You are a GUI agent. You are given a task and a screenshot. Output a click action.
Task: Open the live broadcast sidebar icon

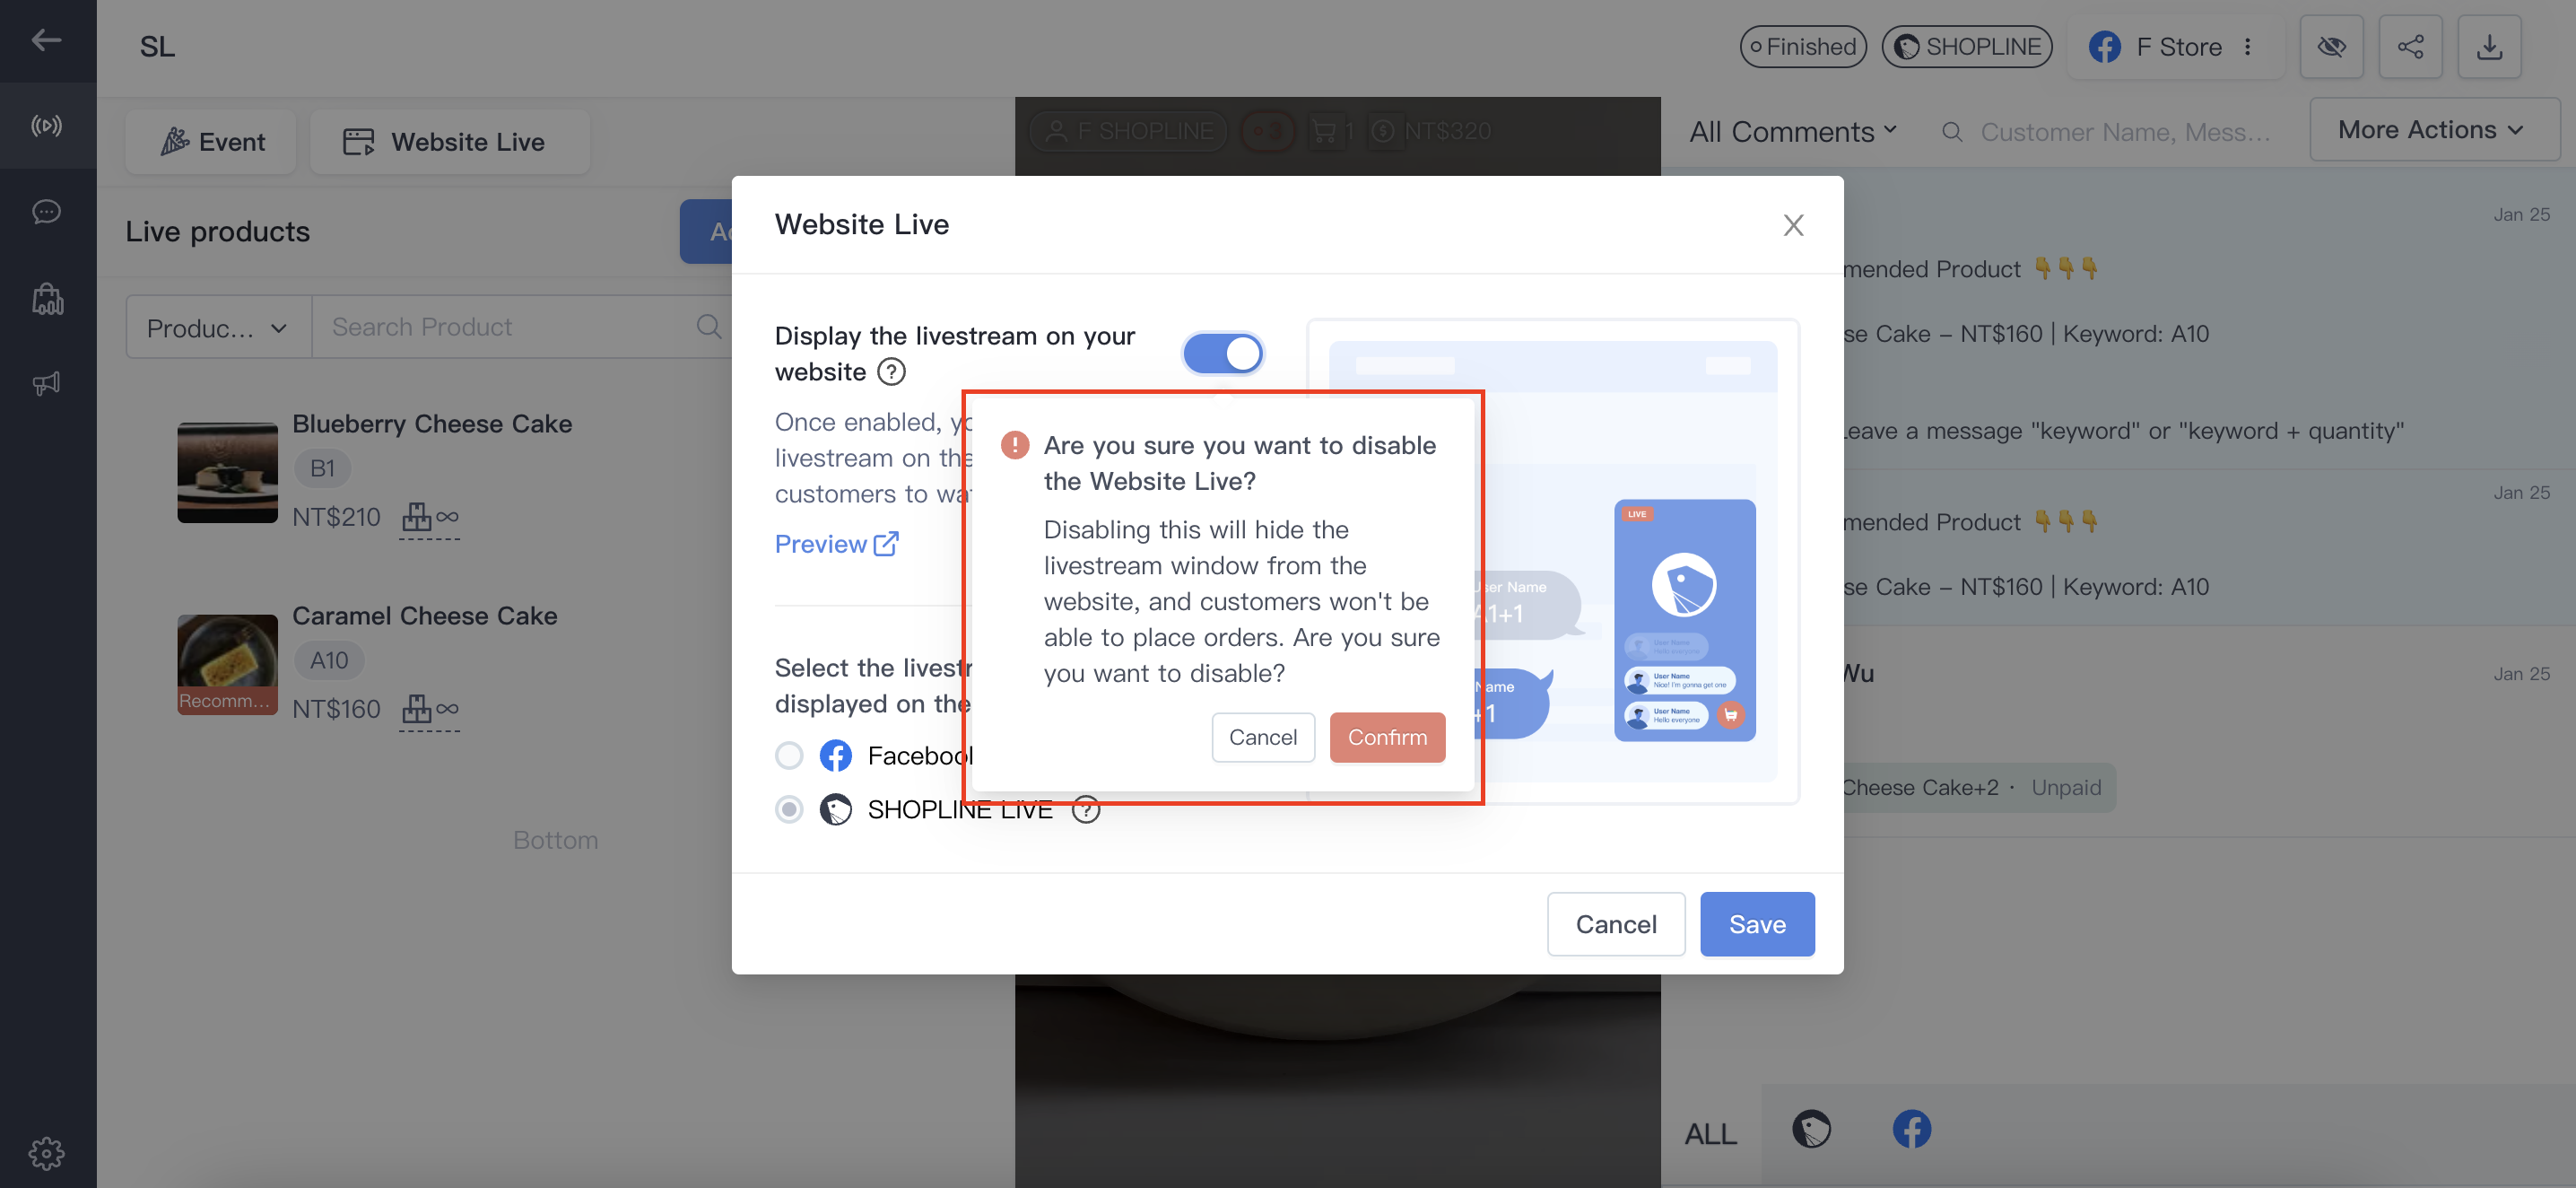point(46,126)
